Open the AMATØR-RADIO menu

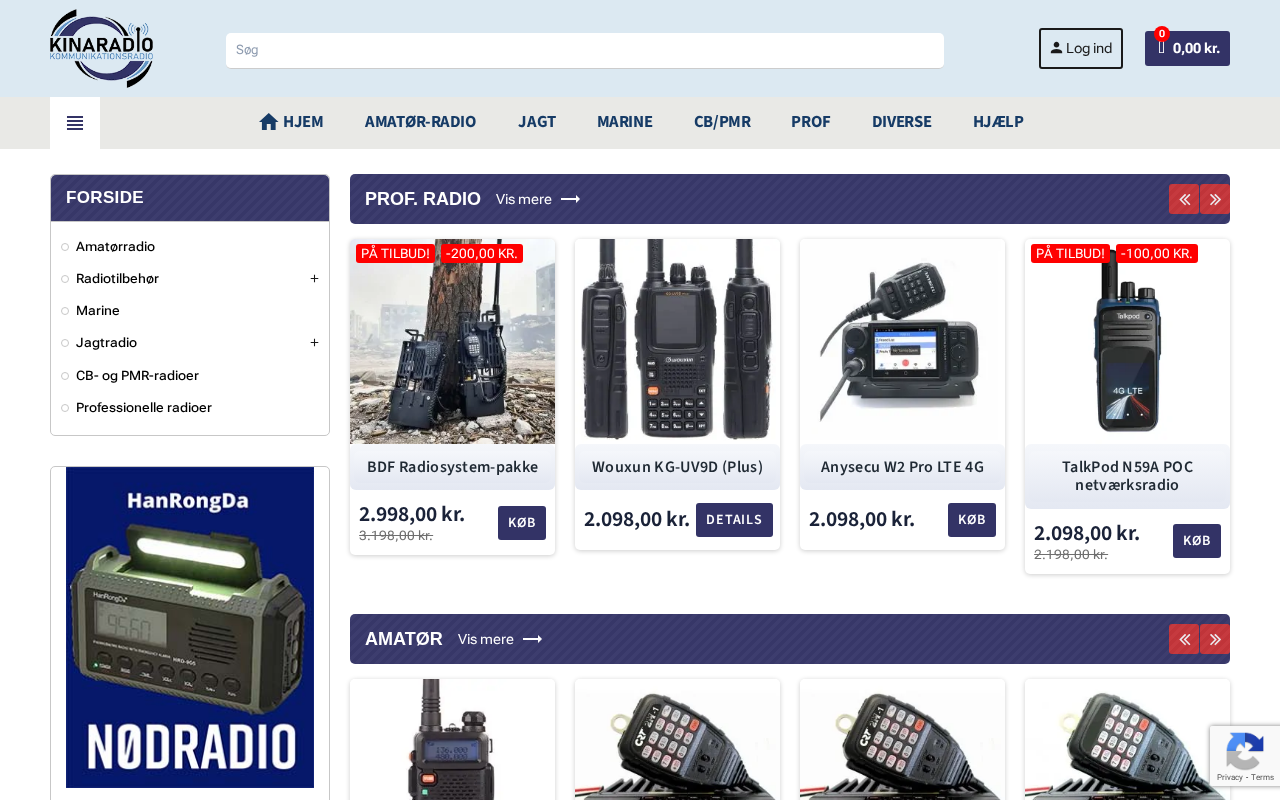coord(420,122)
